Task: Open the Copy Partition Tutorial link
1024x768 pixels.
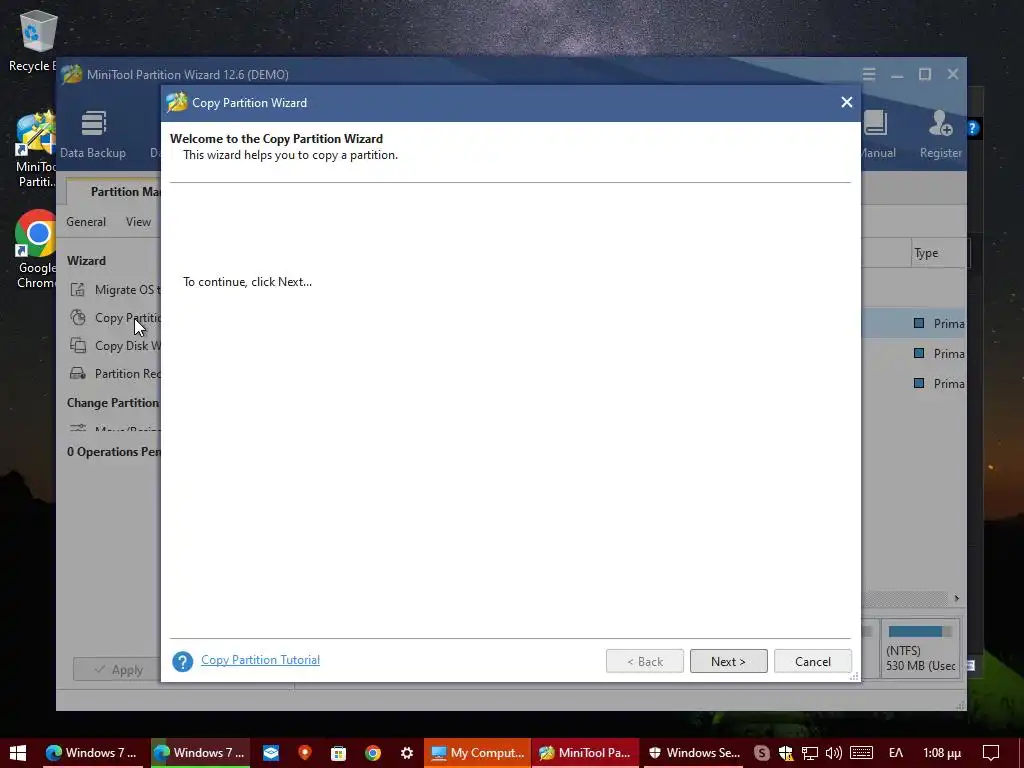Action: tap(260, 660)
